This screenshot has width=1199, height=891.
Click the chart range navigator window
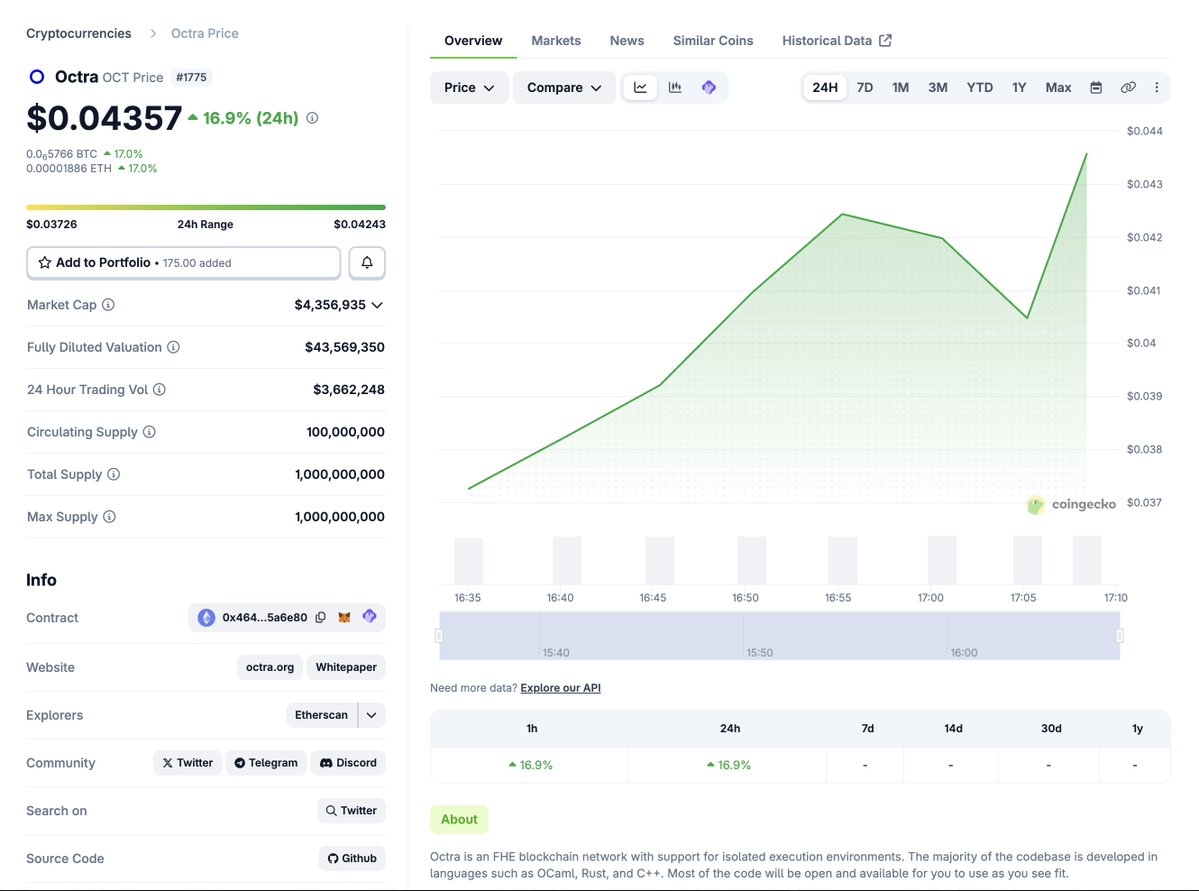(779, 636)
